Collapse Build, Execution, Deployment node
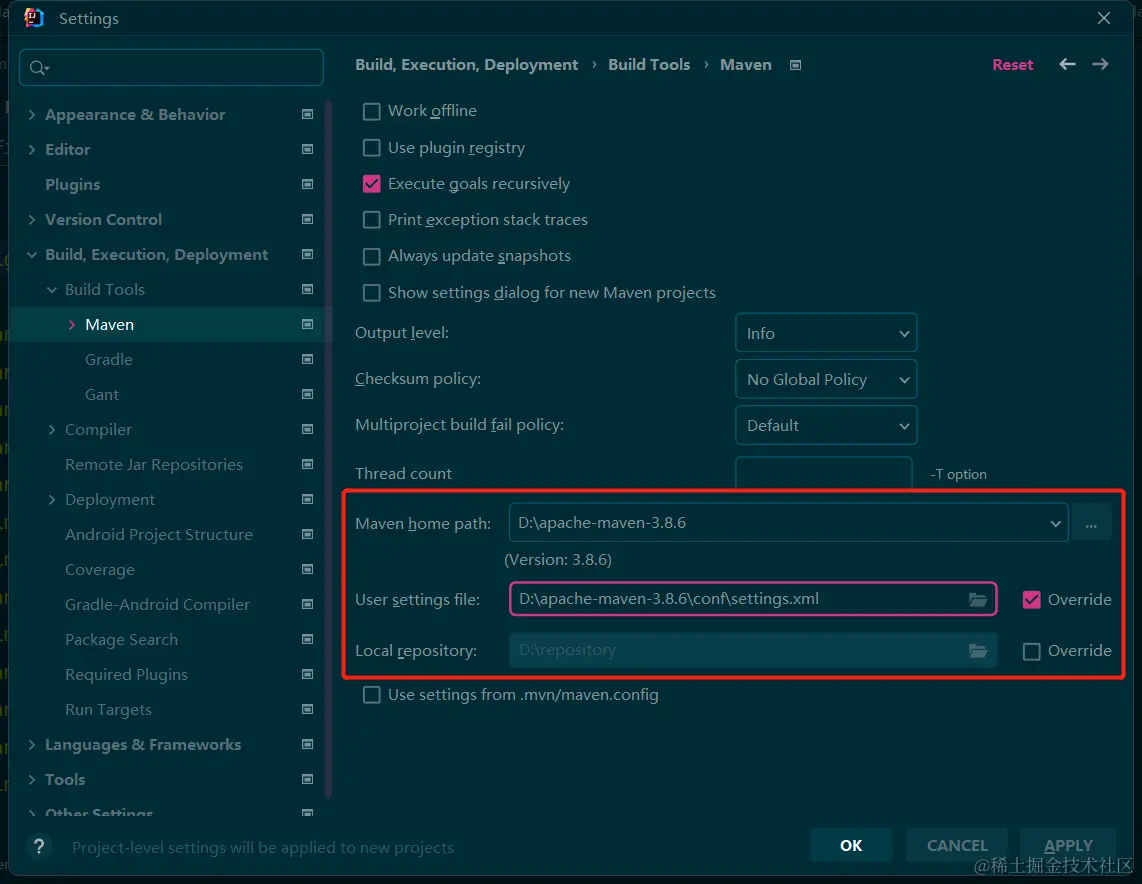Screen dimensions: 1142x884 click(31, 255)
